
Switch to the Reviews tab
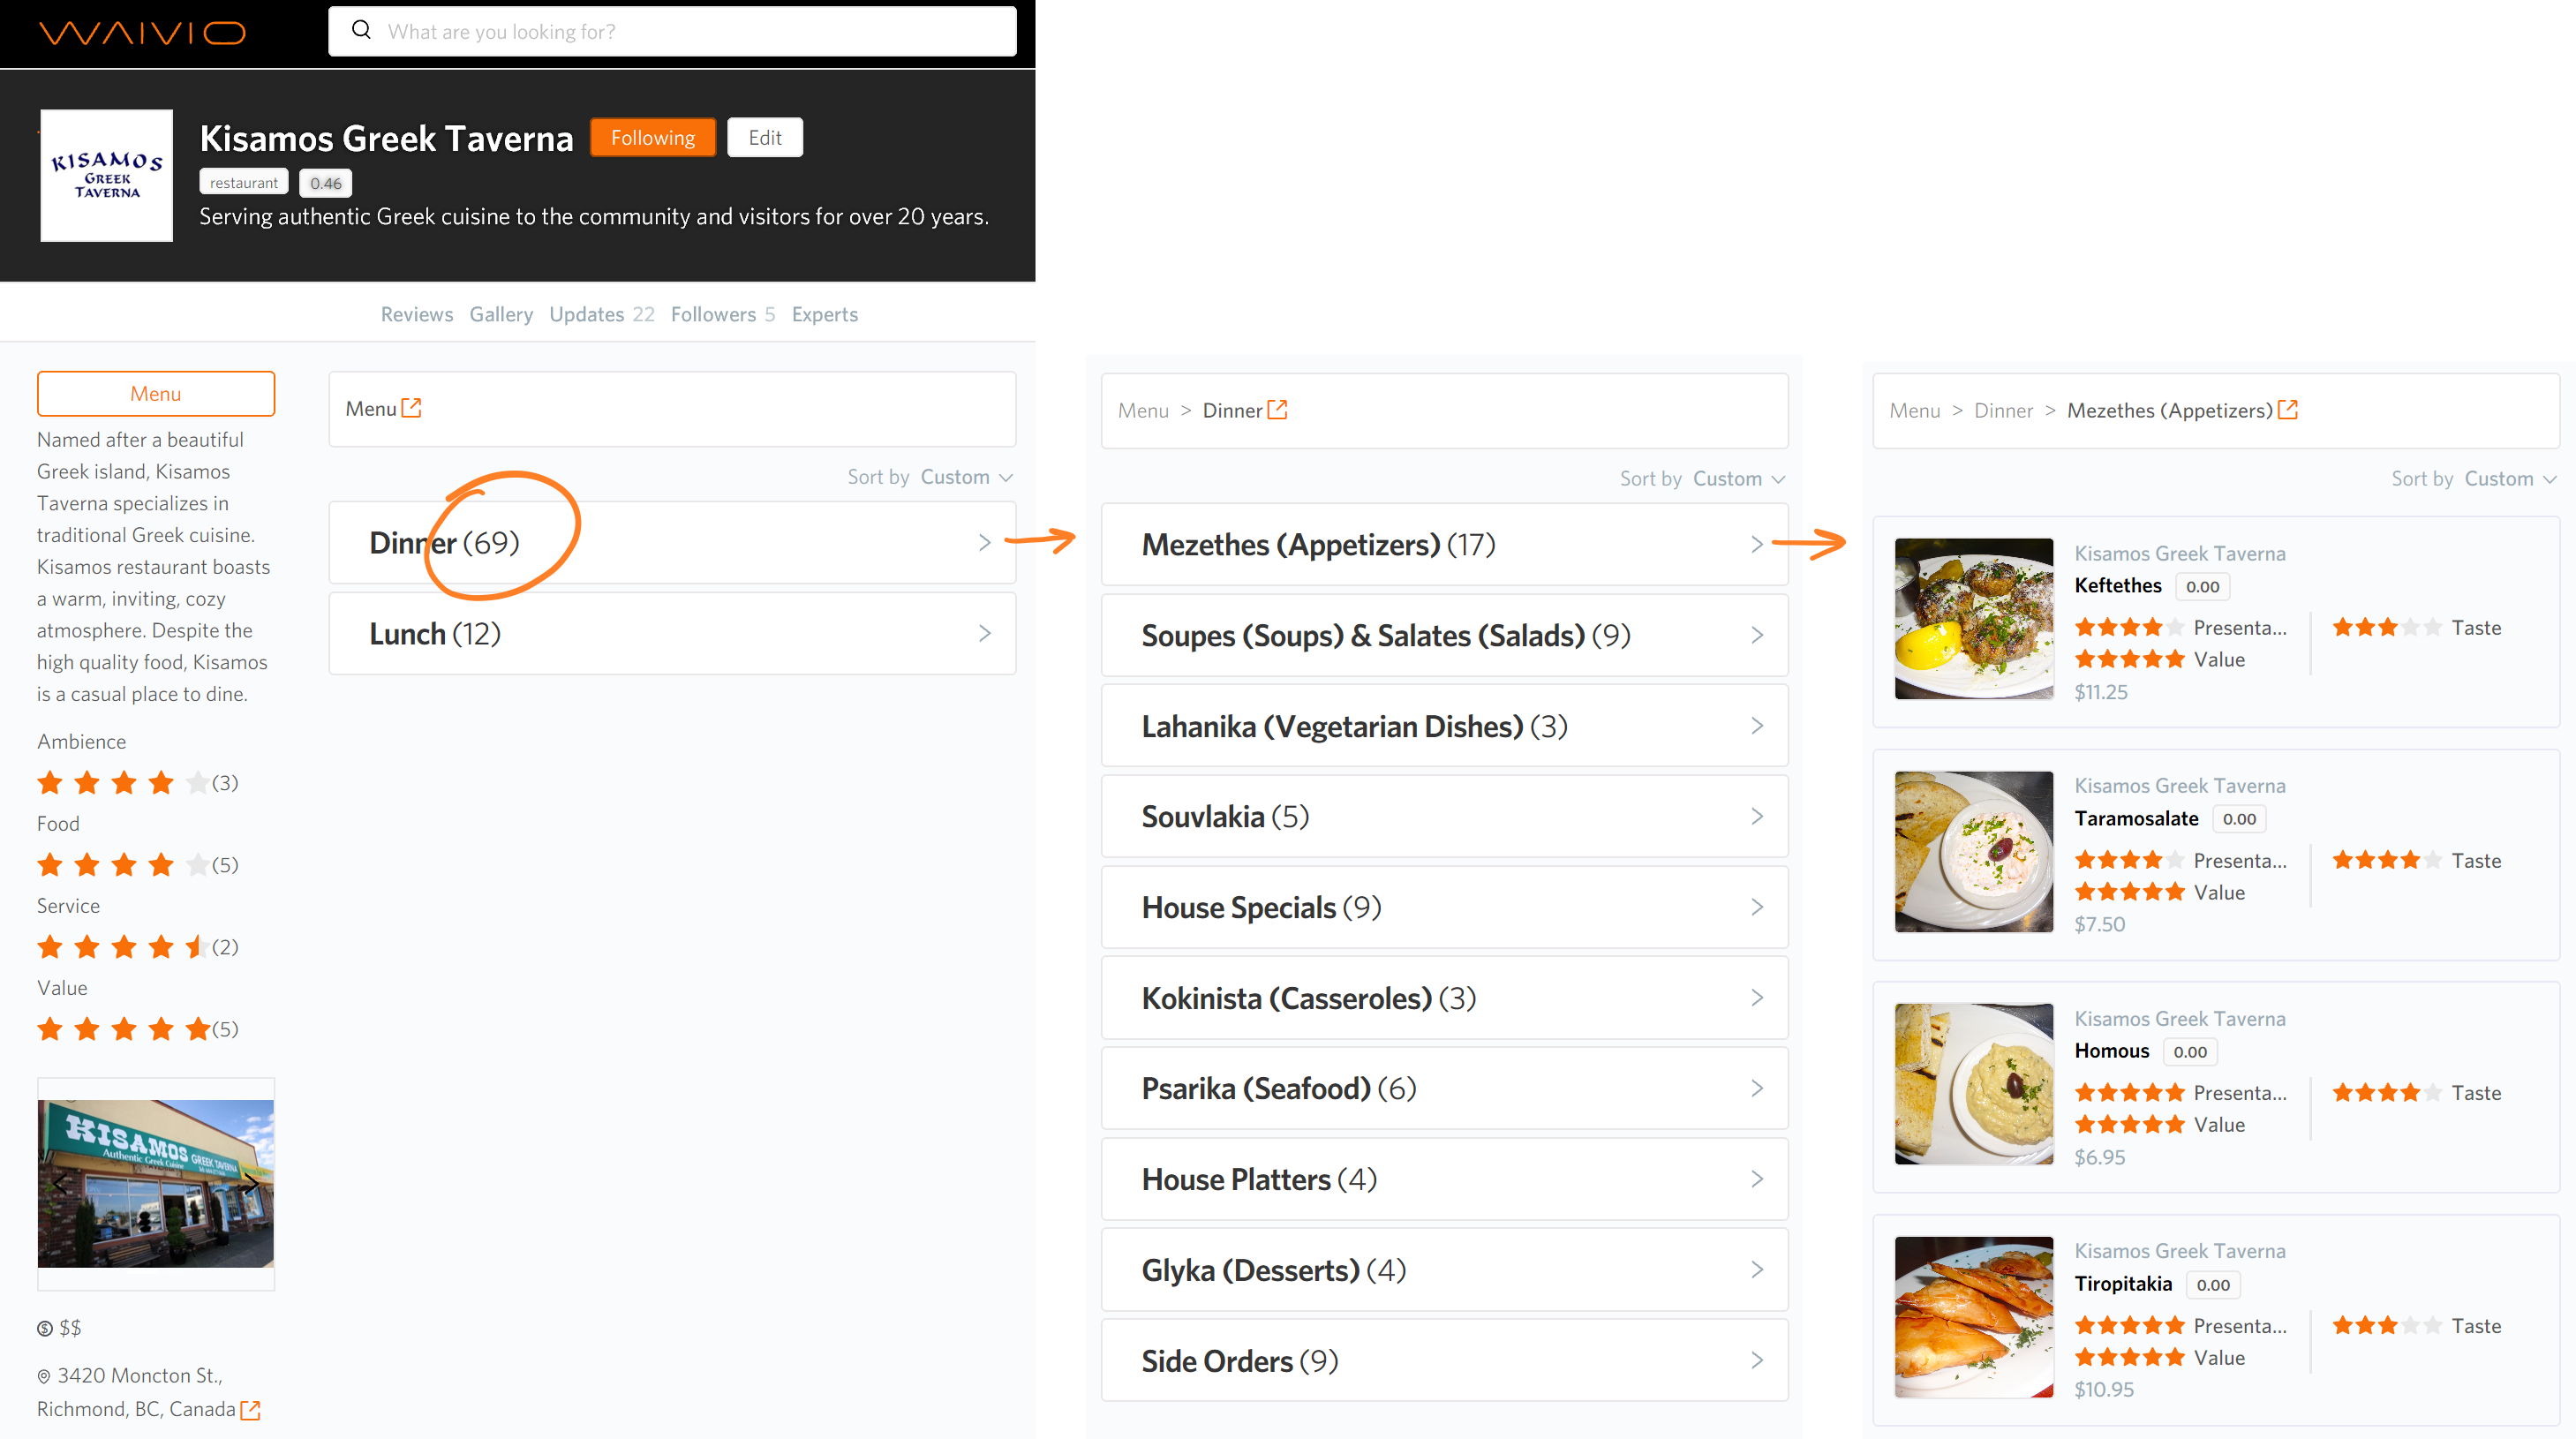coord(417,314)
